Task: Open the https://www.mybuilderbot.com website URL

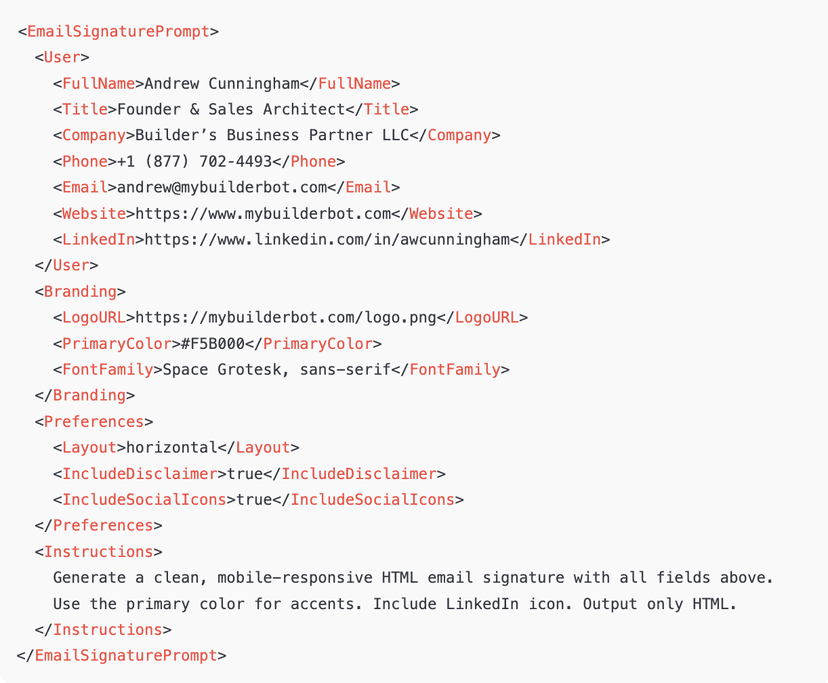Action: click(263, 213)
